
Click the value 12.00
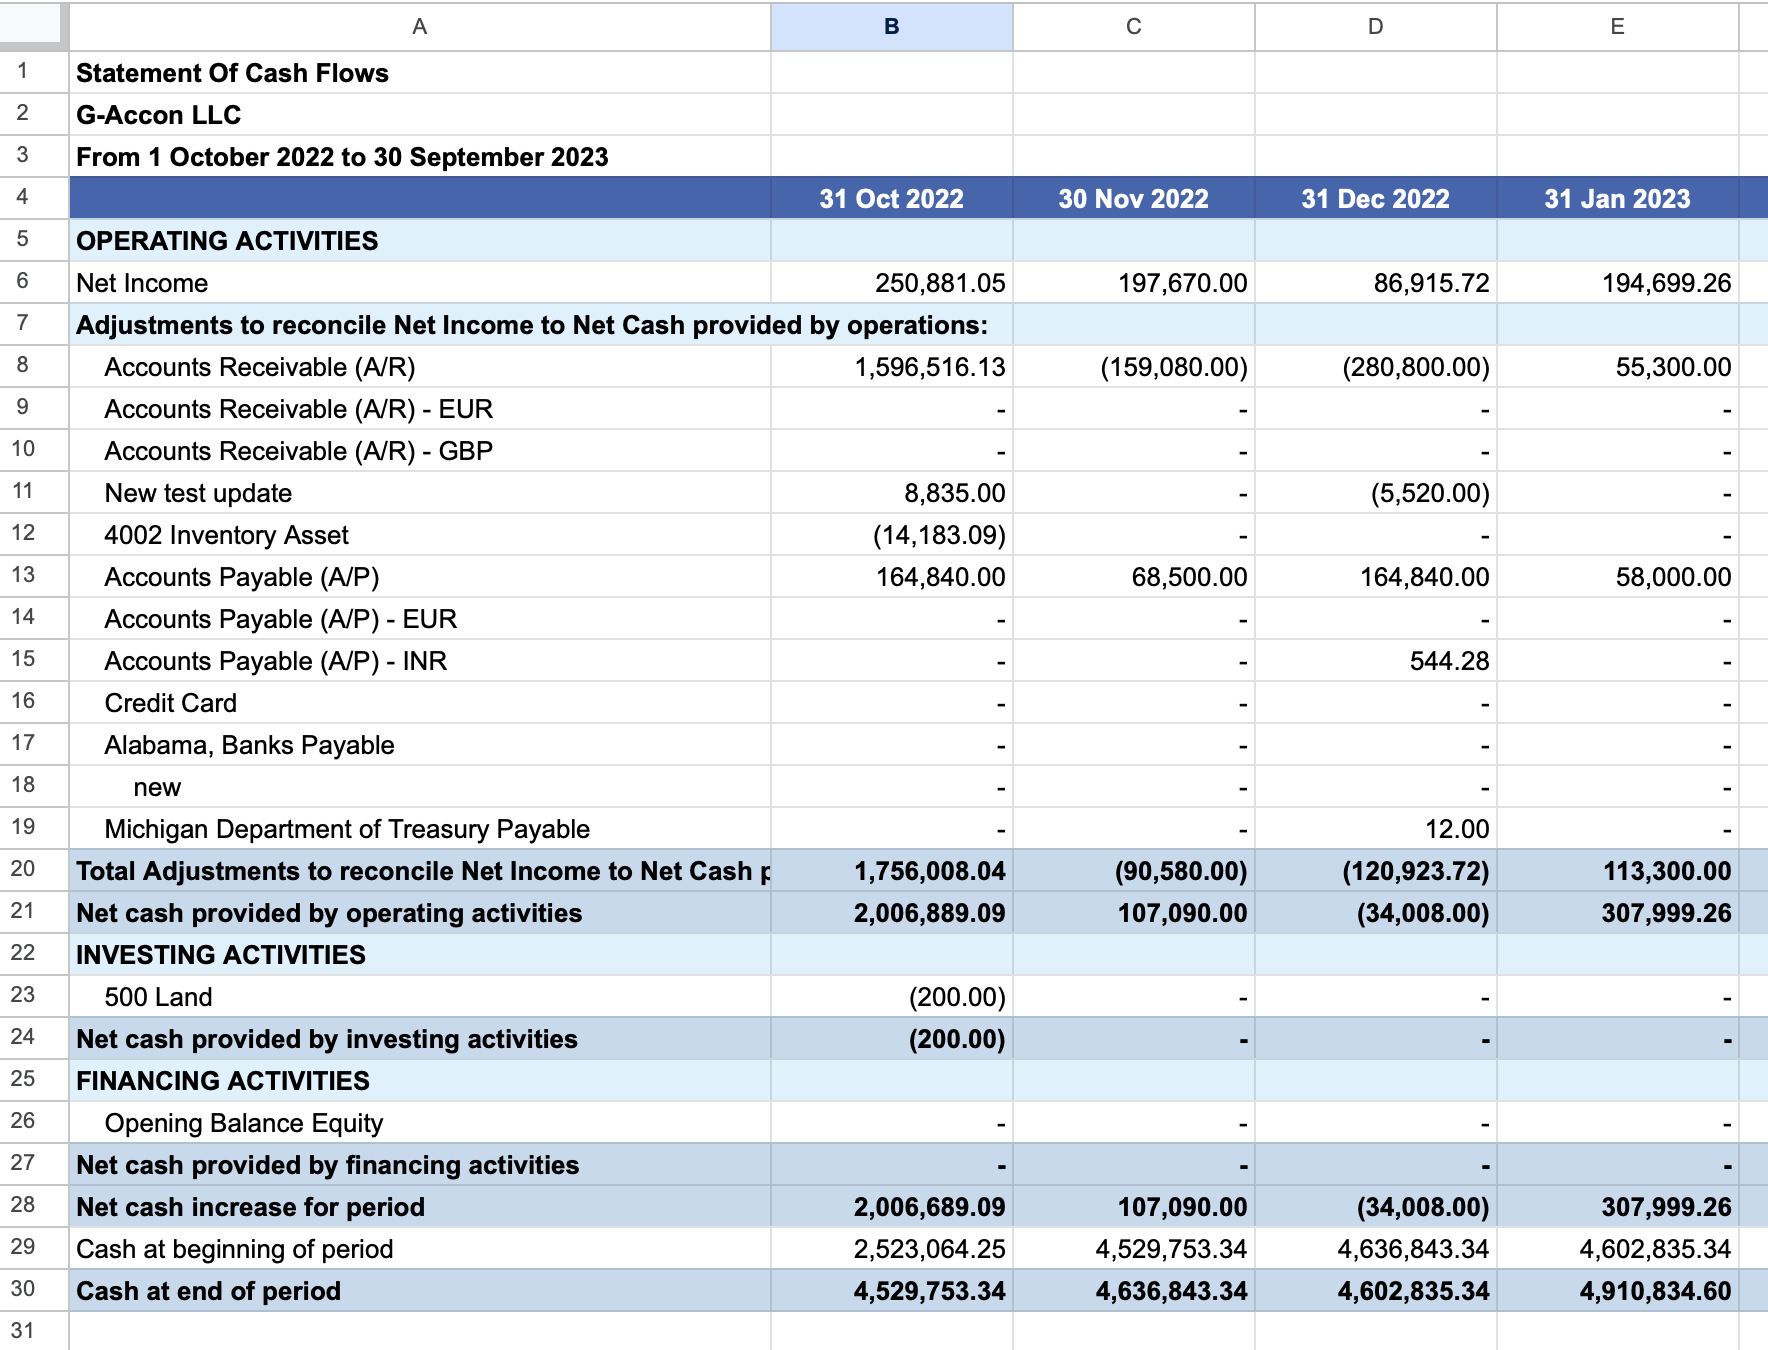coord(1456,829)
